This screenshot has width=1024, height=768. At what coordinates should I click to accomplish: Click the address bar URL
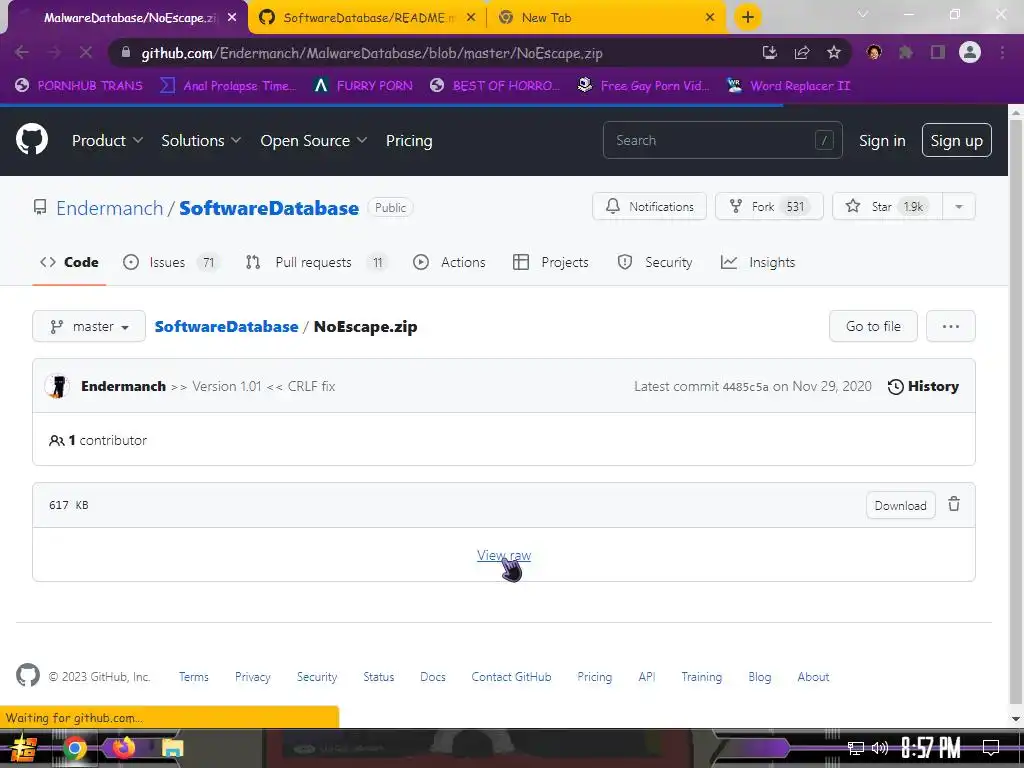pyautogui.click(x=372, y=53)
